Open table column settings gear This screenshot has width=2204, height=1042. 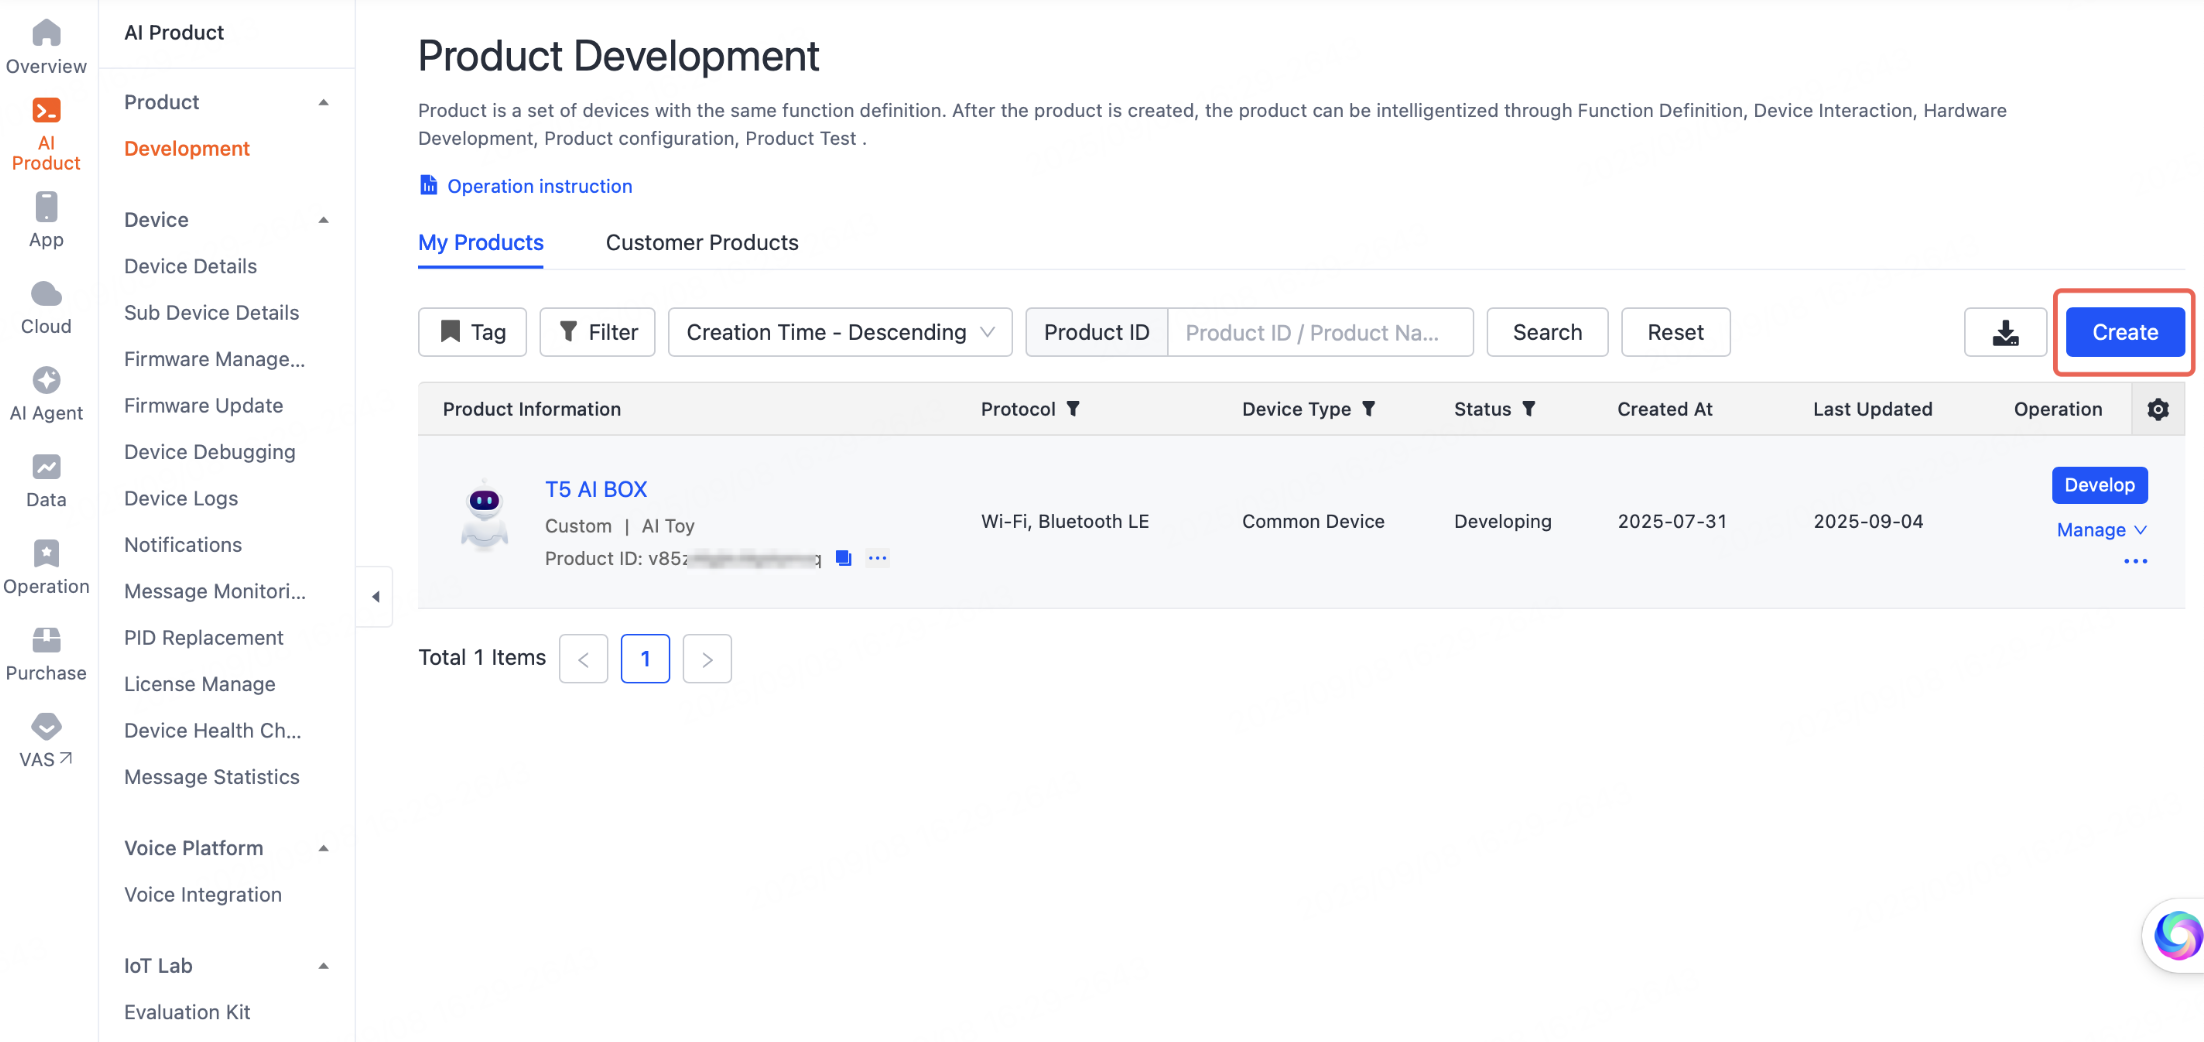pyautogui.click(x=2158, y=409)
